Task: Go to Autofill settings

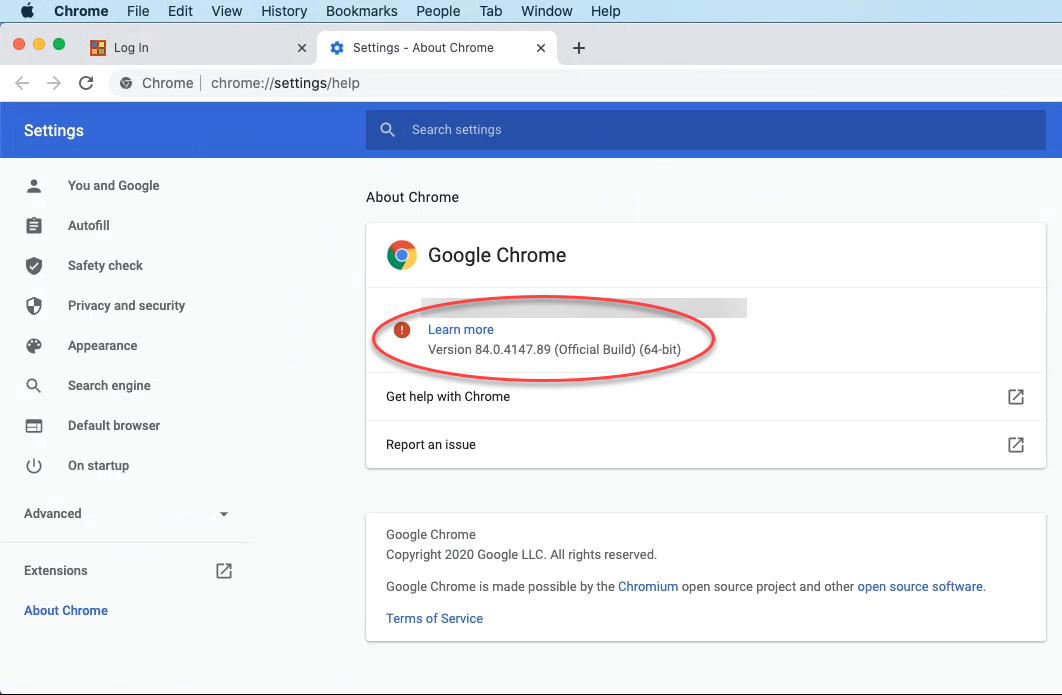Action: (89, 226)
